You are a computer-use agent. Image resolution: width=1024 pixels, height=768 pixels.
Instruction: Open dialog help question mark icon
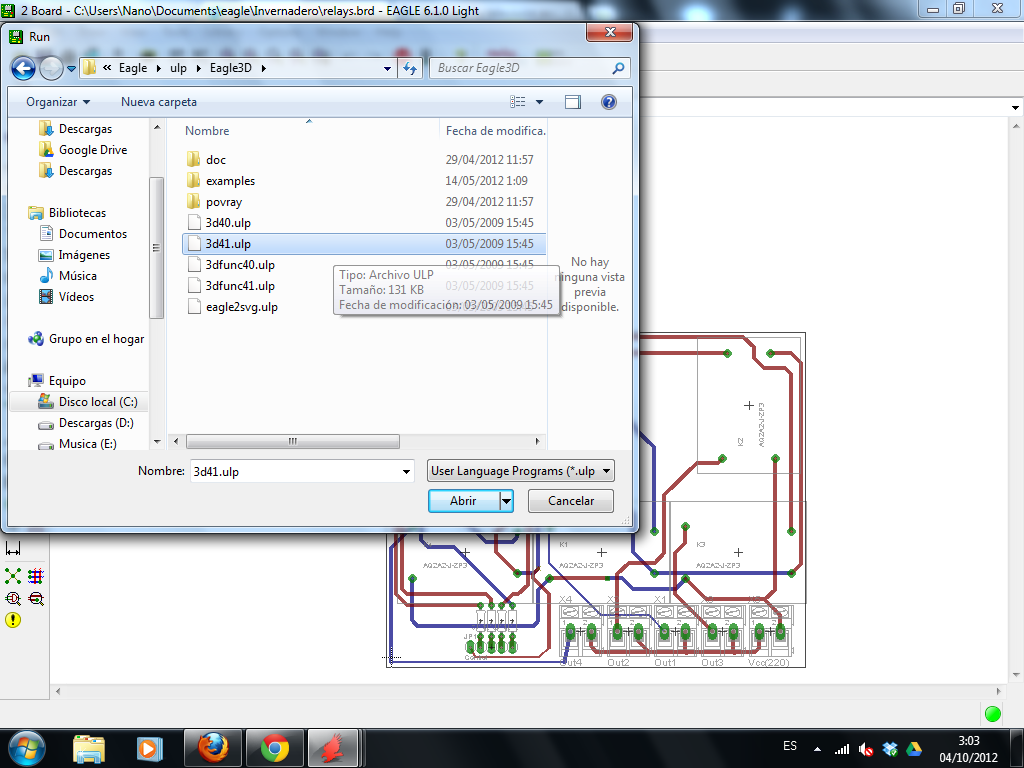coord(609,102)
